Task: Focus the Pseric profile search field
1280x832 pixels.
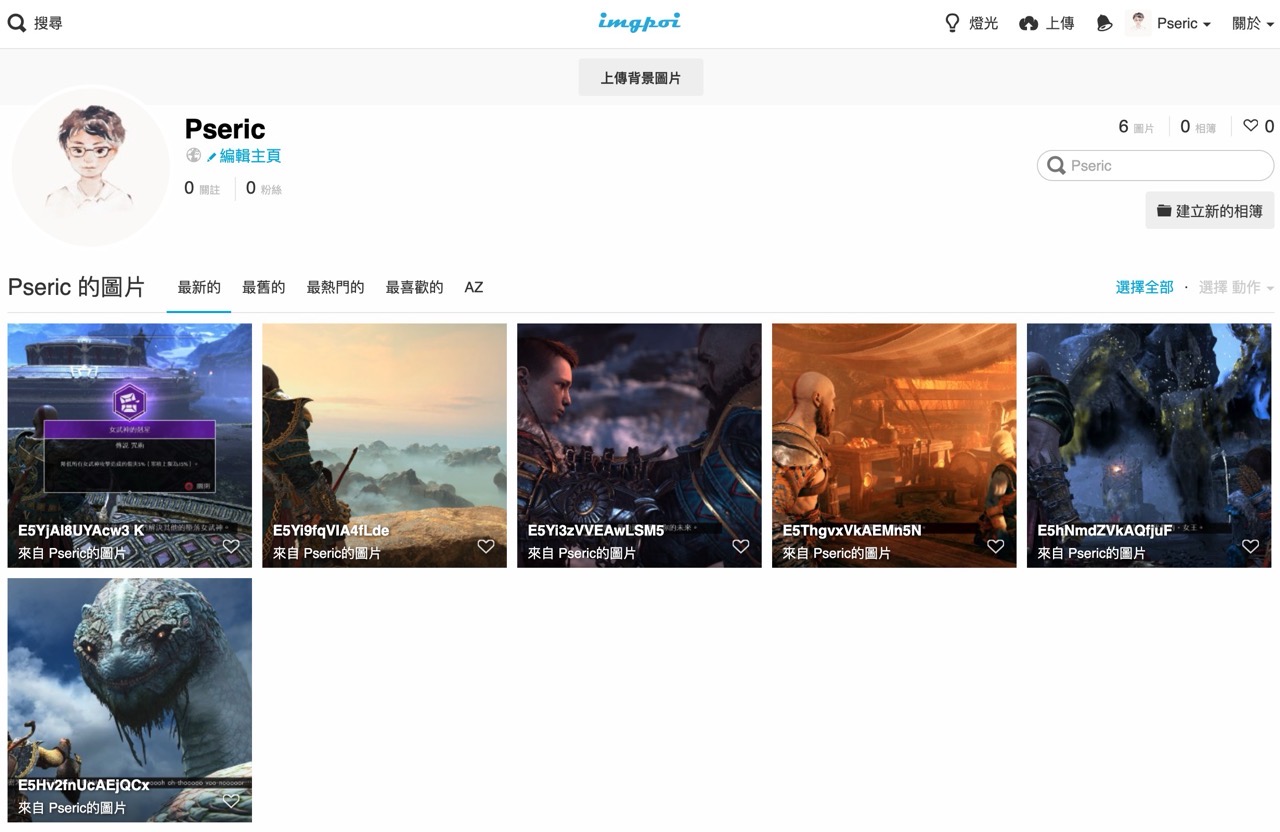Action: (1156, 166)
